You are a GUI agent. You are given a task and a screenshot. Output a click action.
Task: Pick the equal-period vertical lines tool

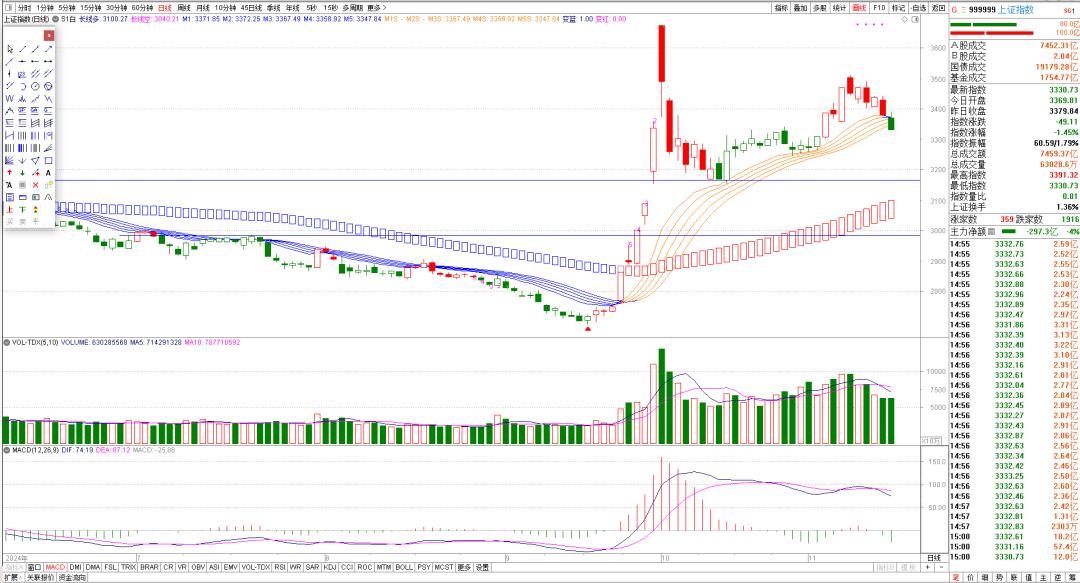coord(22,136)
